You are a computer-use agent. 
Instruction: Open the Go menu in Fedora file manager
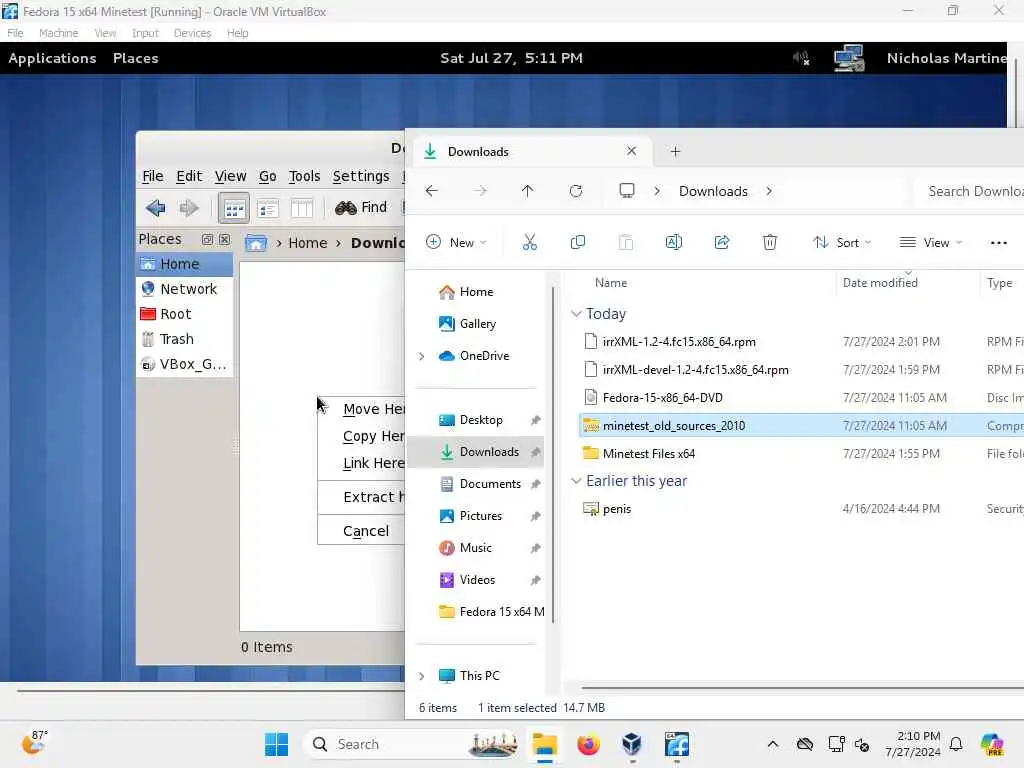[x=267, y=176]
